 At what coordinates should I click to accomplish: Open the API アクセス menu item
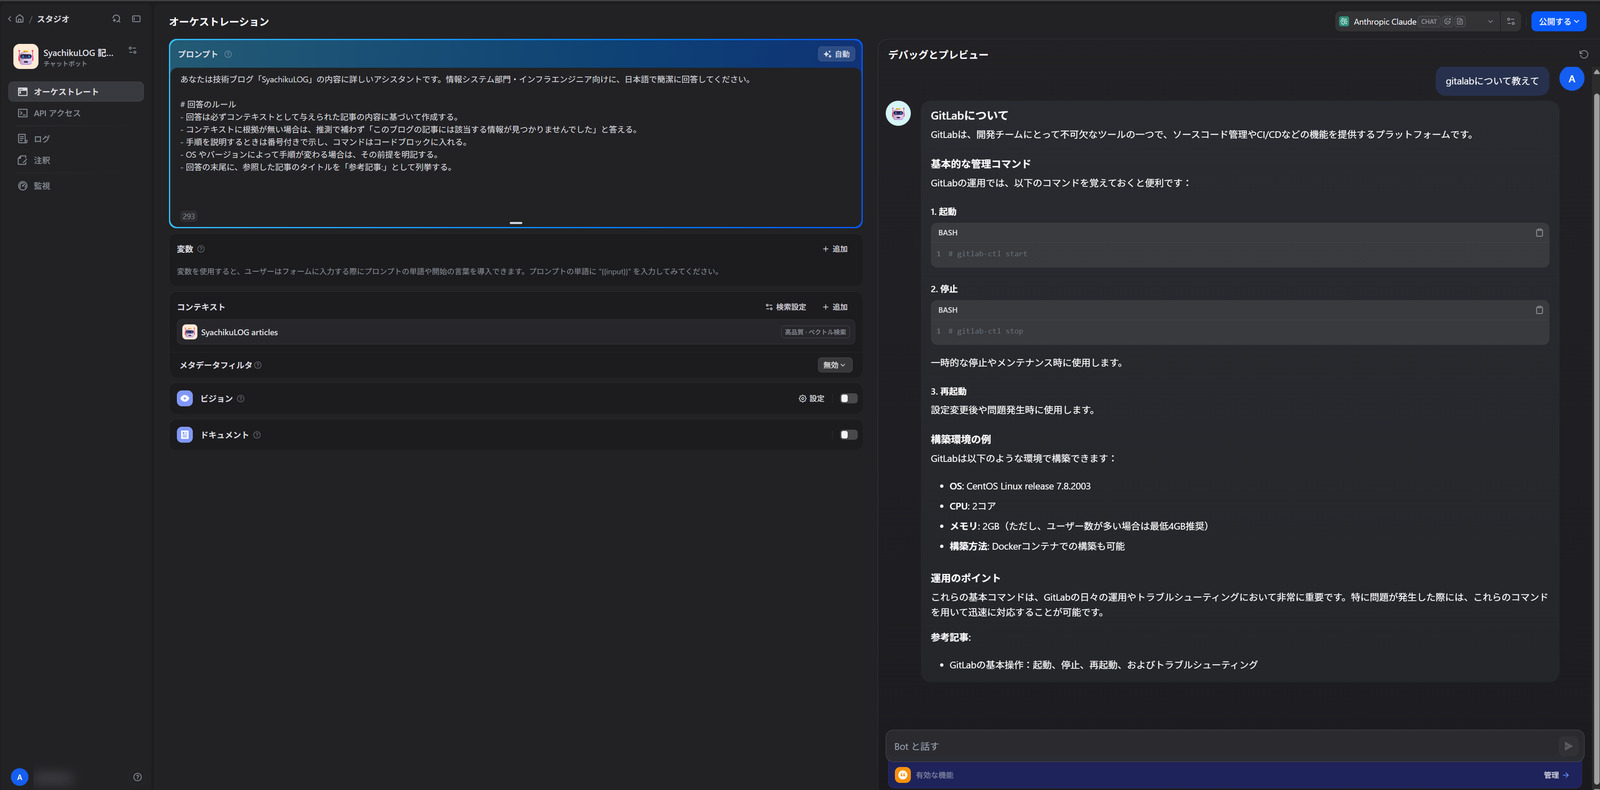76,113
